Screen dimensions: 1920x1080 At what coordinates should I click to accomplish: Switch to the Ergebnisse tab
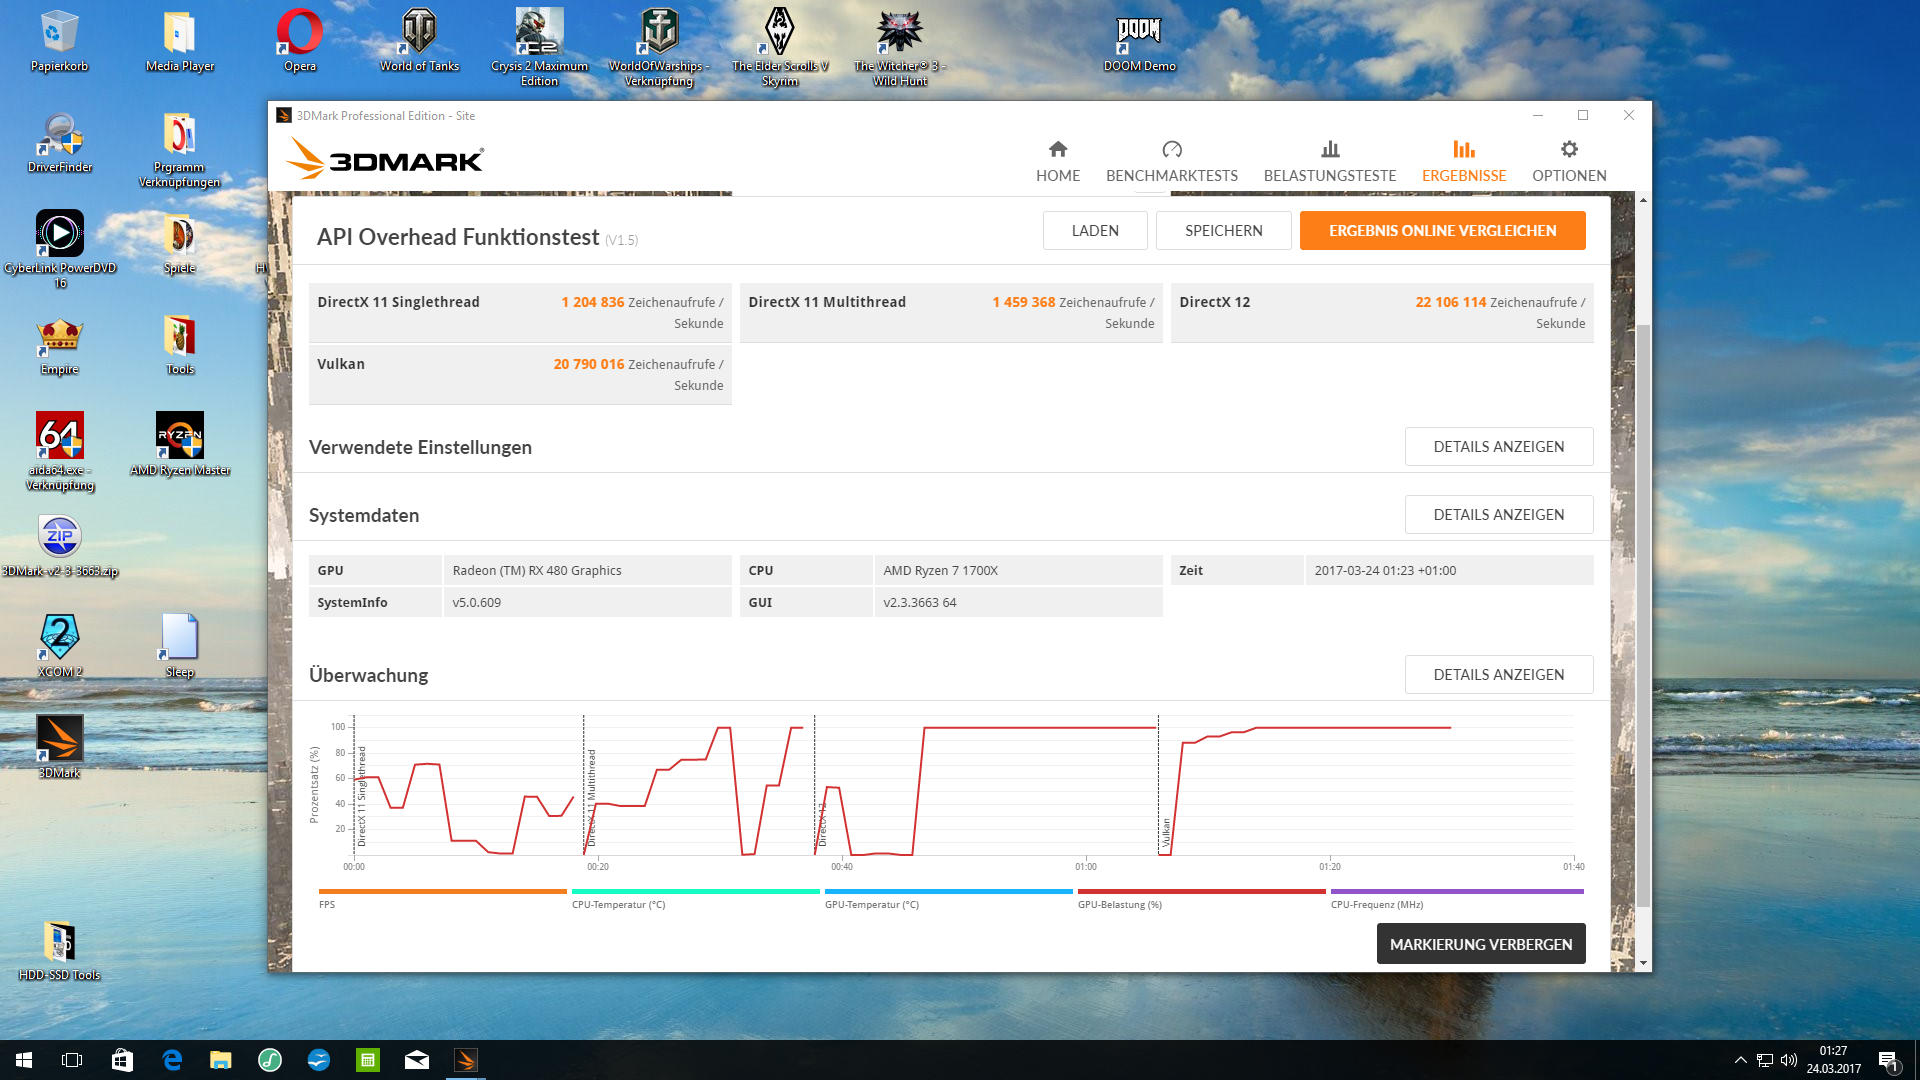tap(1463, 161)
